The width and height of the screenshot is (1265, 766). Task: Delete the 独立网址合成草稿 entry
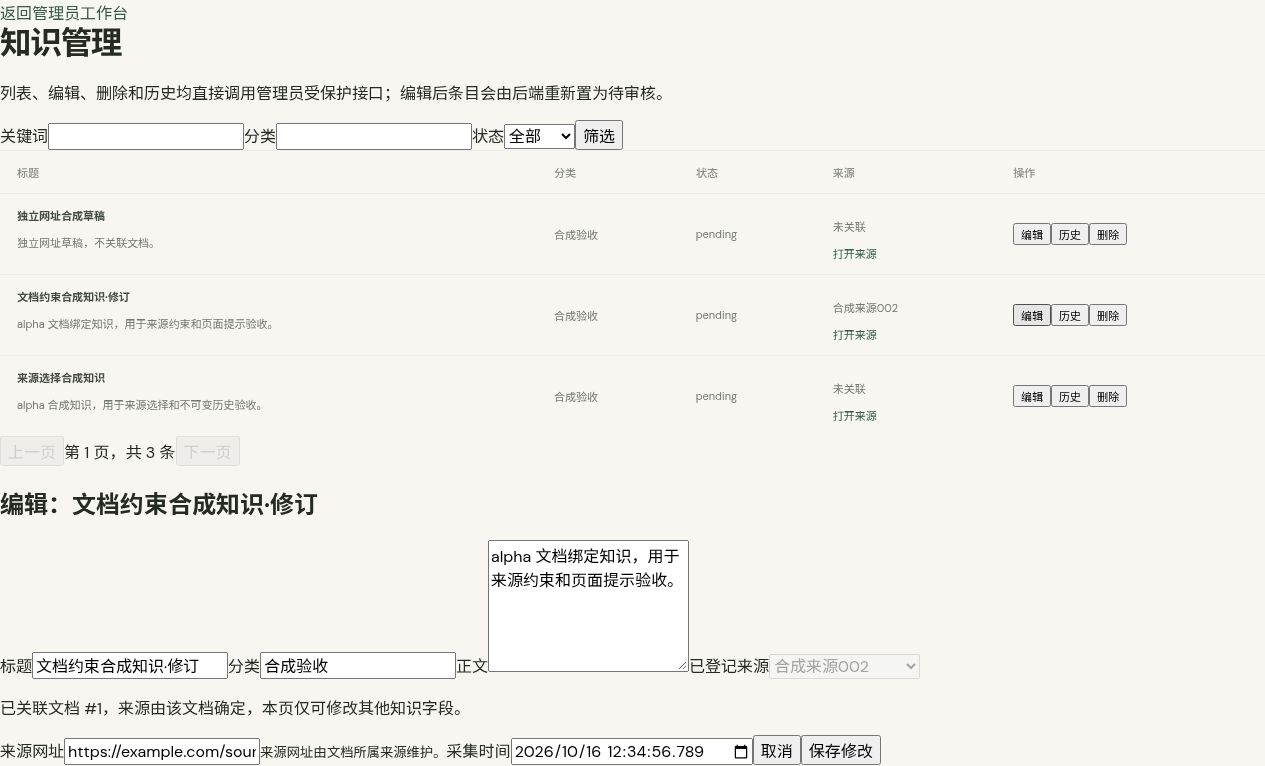pos(1107,234)
